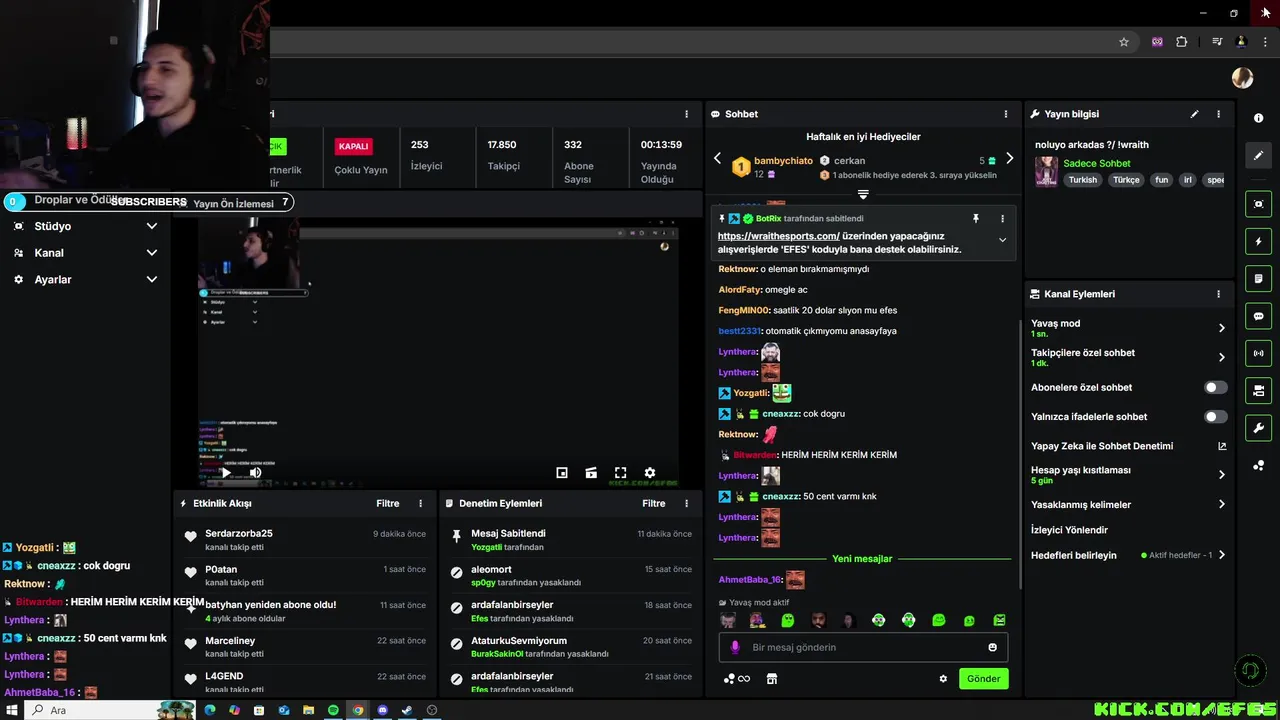This screenshot has width=1280, height=720.
Task: Open the shop icon below chat input
Action: [772, 679]
